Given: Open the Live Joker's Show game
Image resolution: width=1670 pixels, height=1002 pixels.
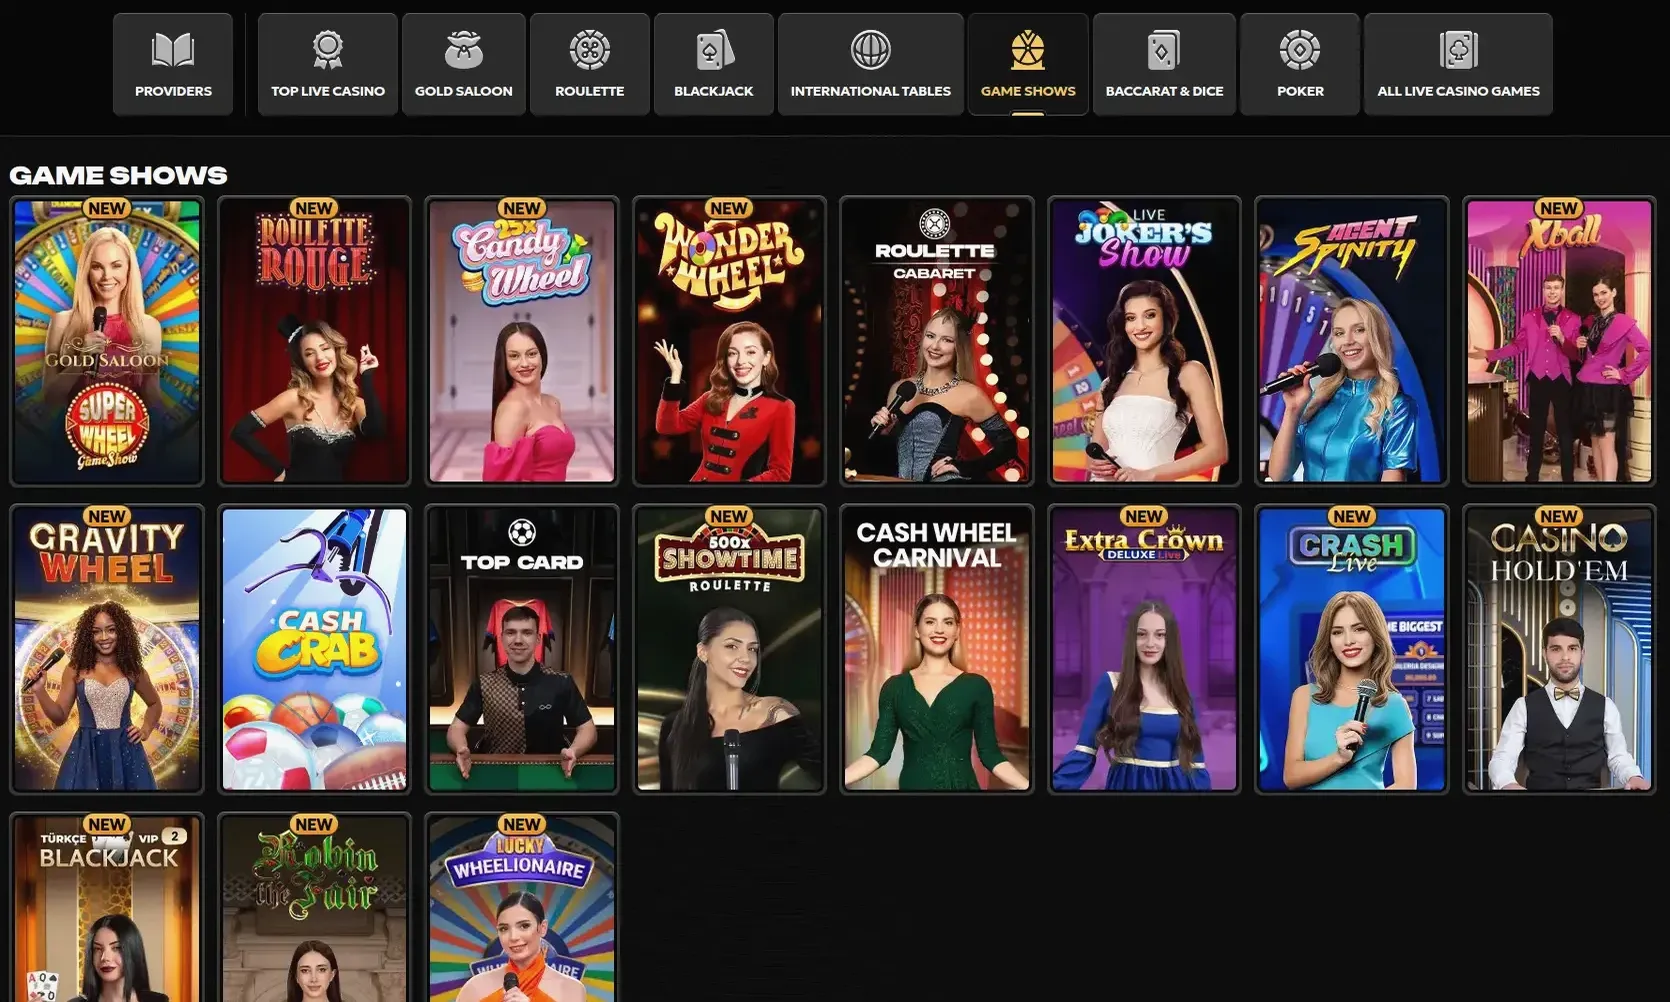Looking at the screenshot, I should [x=1145, y=341].
